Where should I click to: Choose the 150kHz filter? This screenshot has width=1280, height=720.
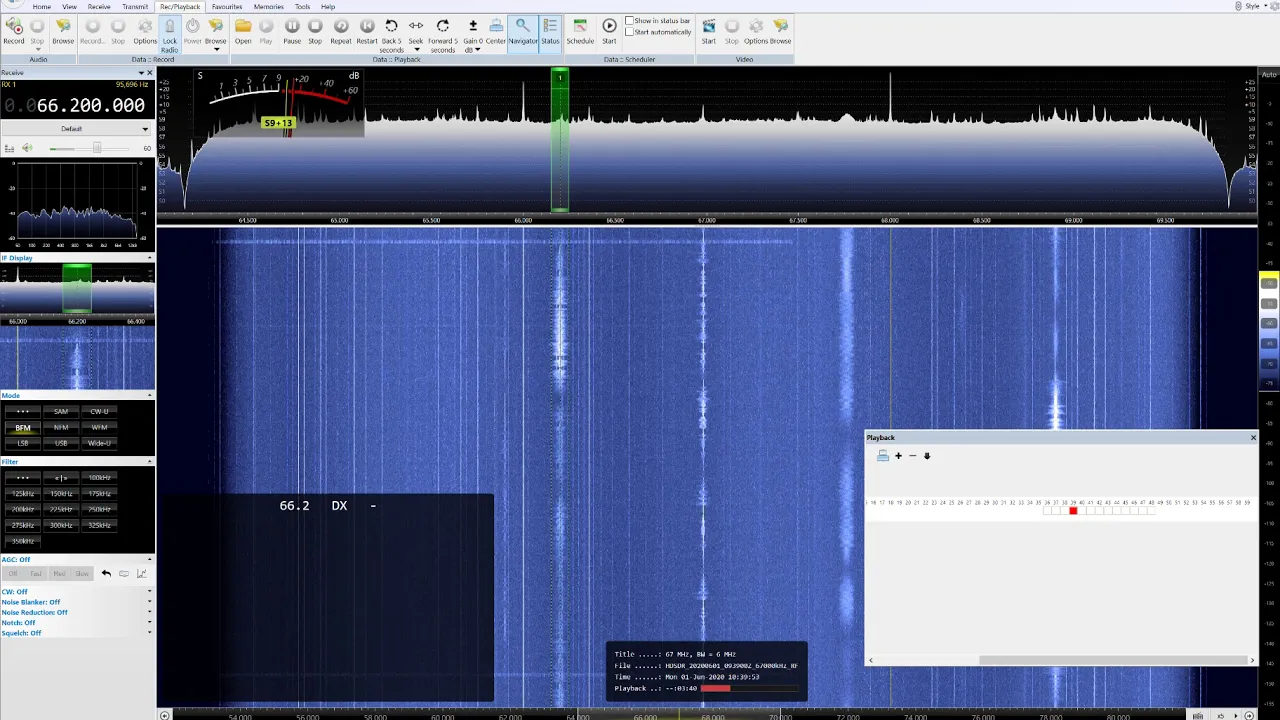tap(61, 493)
